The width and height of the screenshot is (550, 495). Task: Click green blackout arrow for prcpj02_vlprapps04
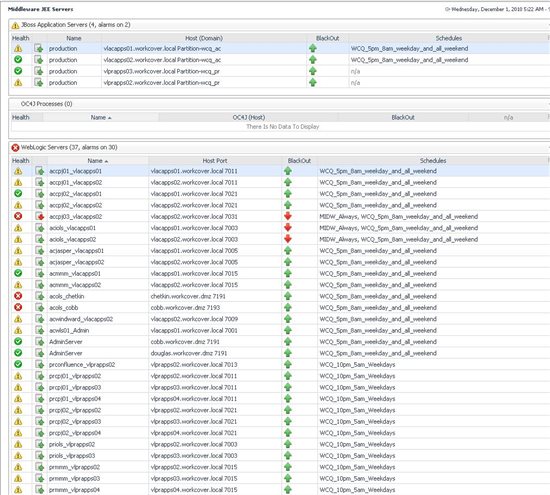click(x=288, y=433)
